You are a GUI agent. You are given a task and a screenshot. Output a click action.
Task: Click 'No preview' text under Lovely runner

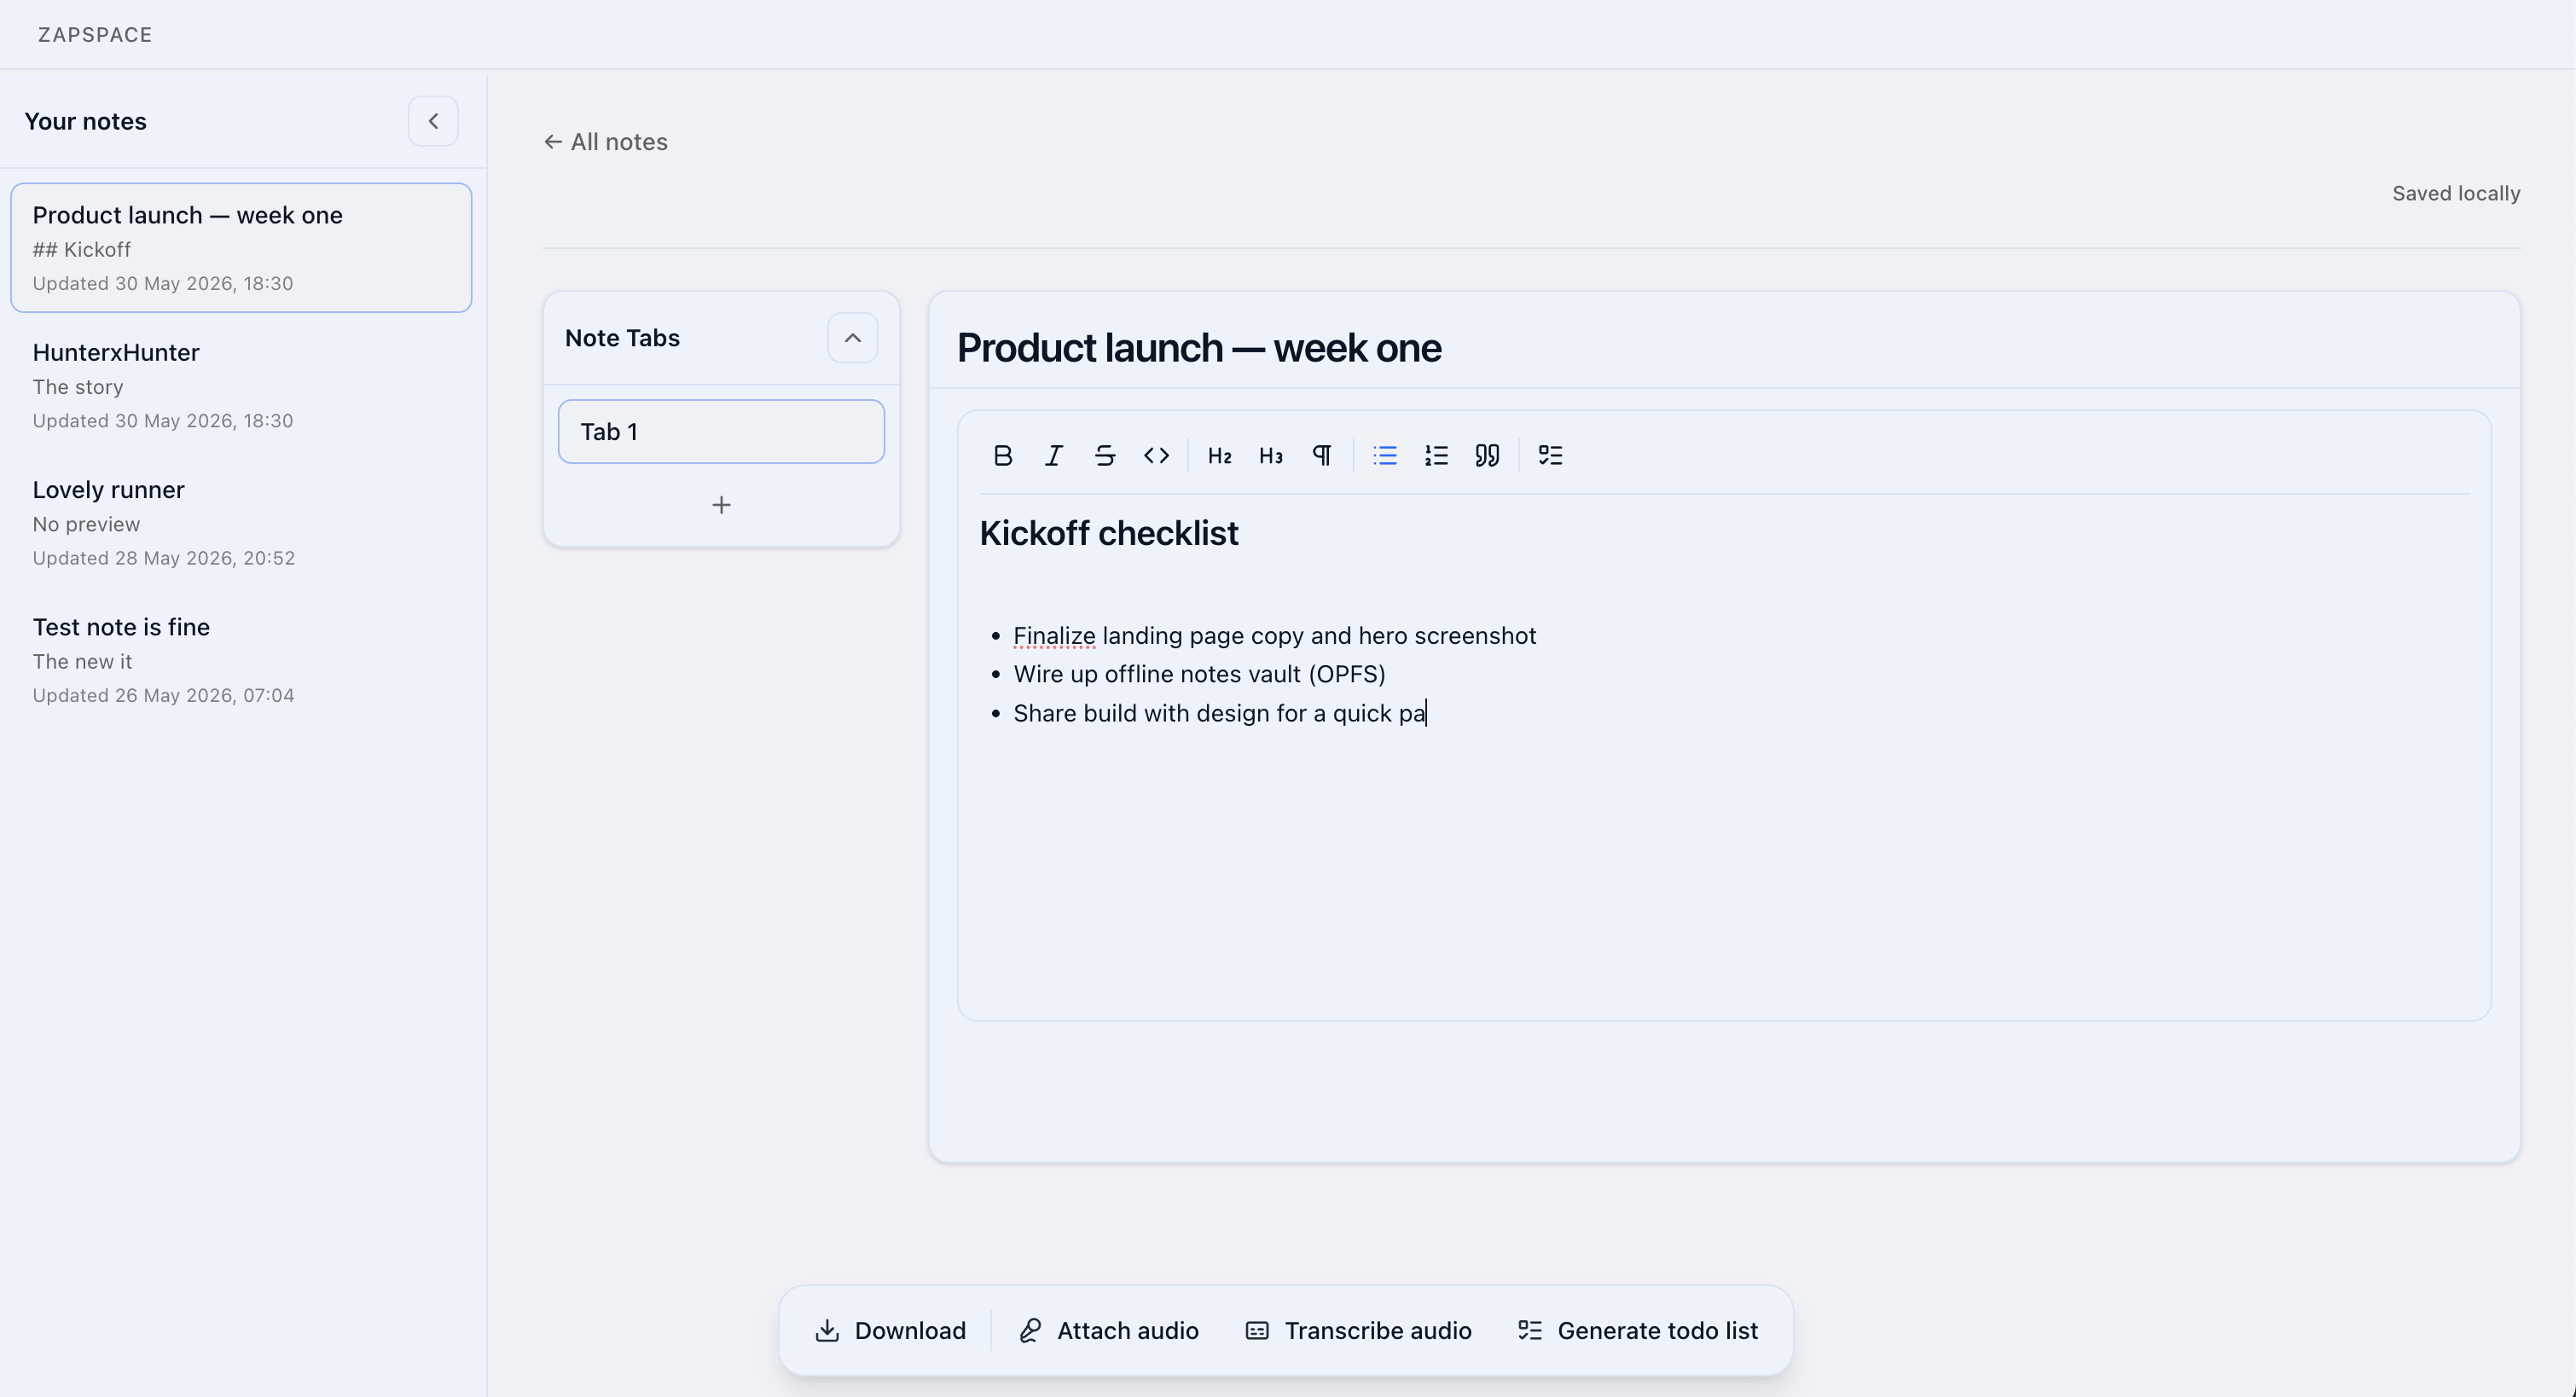click(x=86, y=524)
